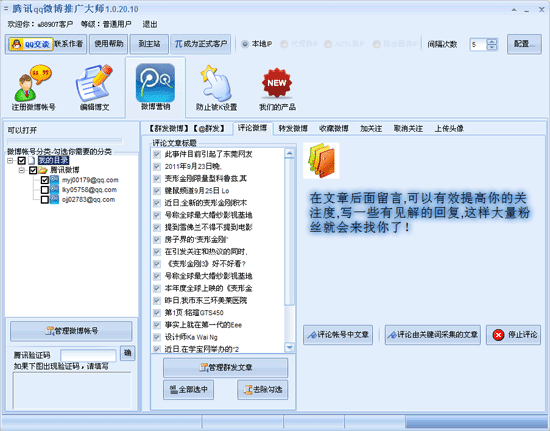
Task: Switch to the 转发微博 tab
Action: 293,129
